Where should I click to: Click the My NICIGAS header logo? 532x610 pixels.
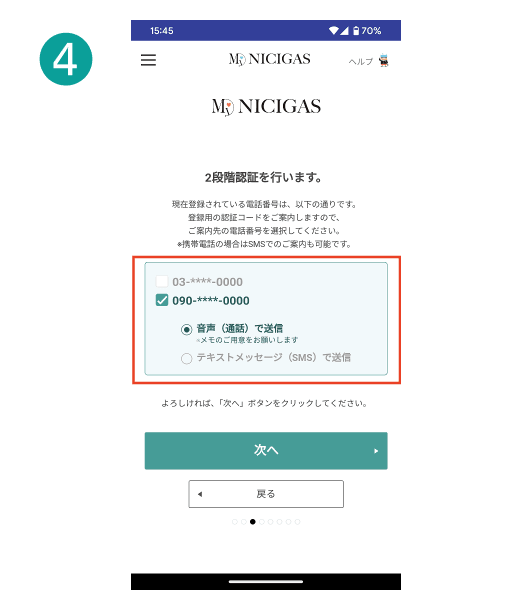pyautogui.click(x=270, y=59)
